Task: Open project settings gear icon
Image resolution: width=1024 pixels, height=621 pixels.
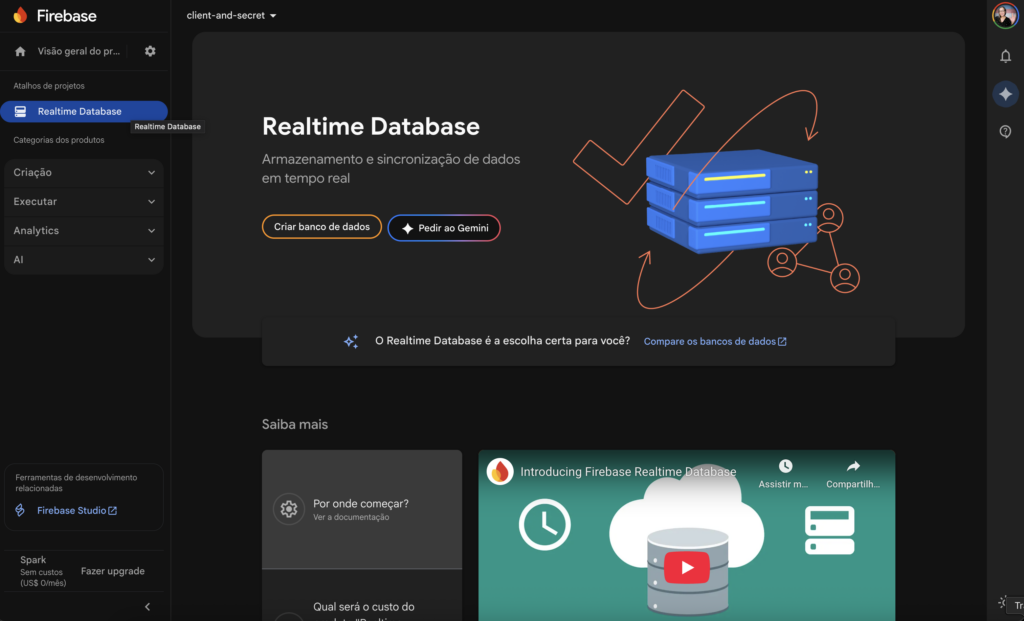Action: click(x=150, y=51)
